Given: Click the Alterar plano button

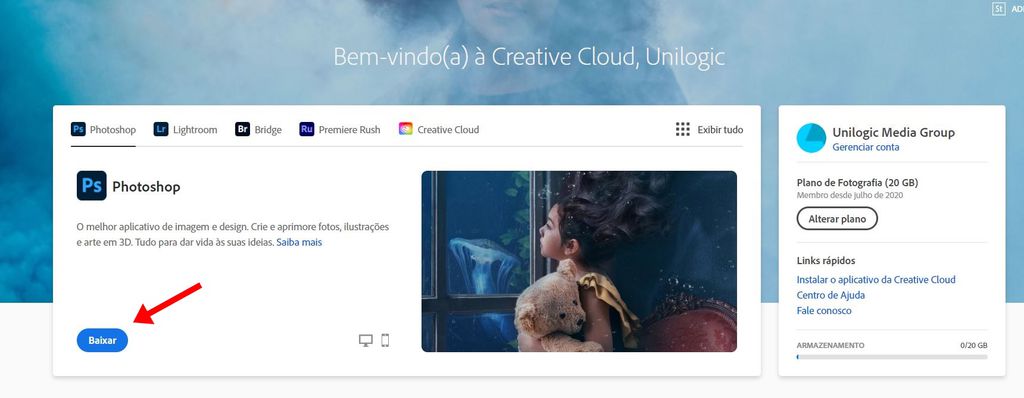Looking at the screenshot, I should point(837,219).
